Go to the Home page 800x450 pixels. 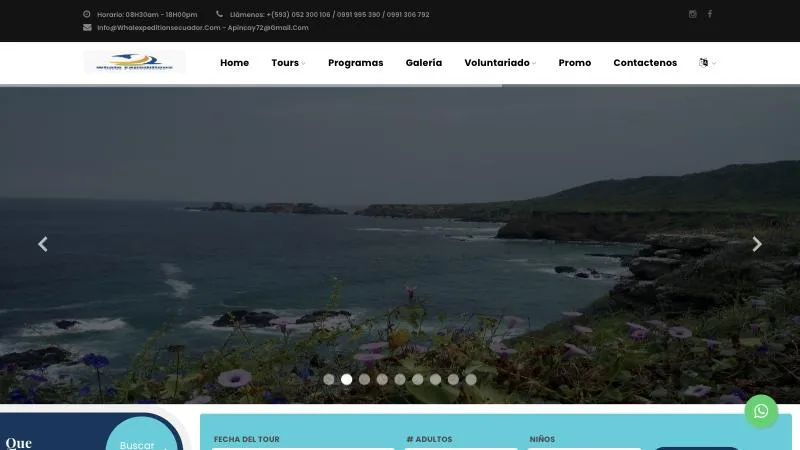[x=235, y=63]
